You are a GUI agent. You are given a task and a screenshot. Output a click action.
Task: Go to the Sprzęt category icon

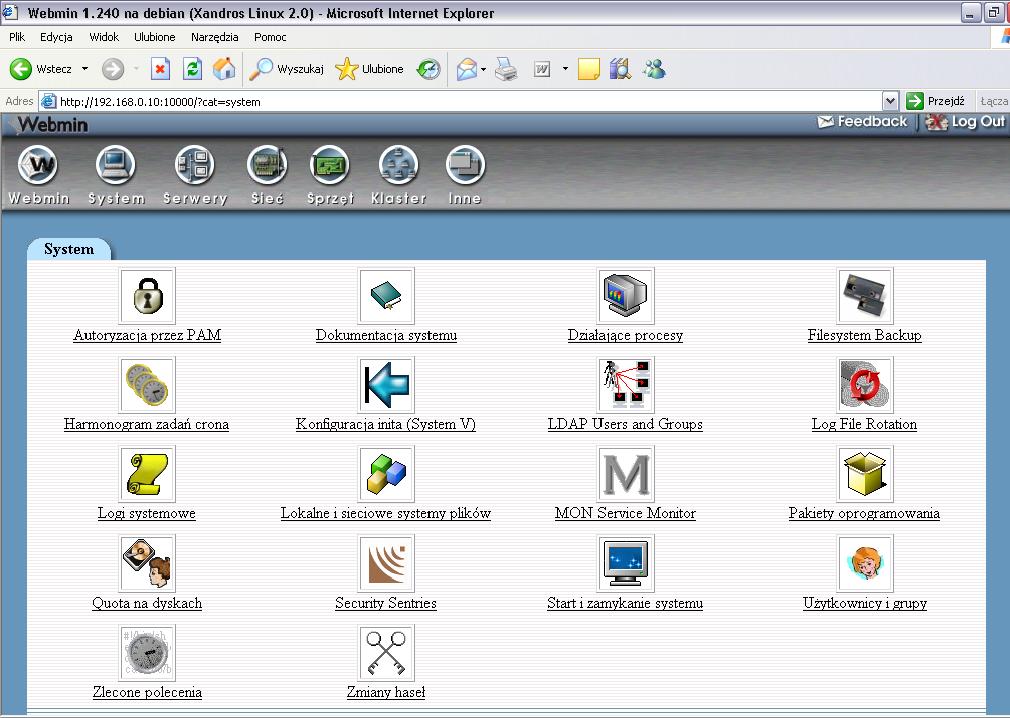(x=330, y=165)
